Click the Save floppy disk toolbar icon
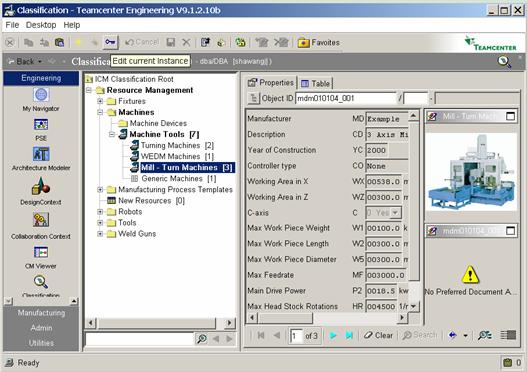The height and width of the screenshot is (372, 527). tap(171, 42)
